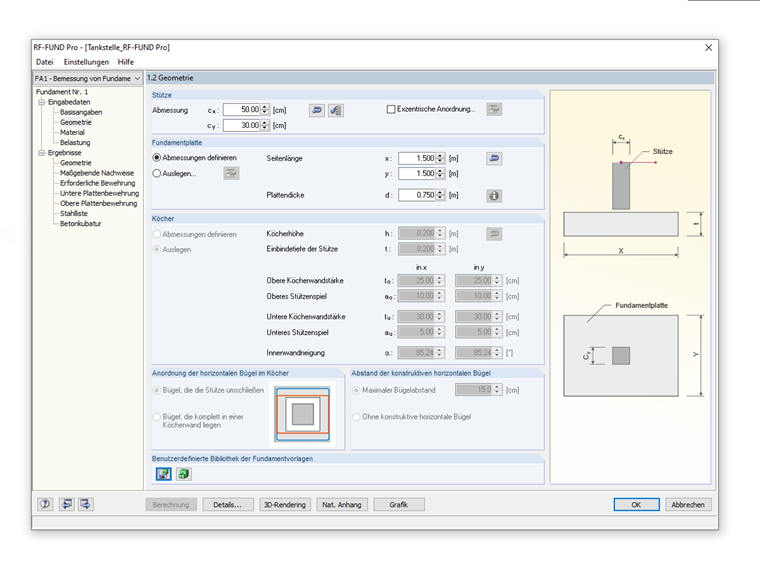Click the column pick arrow icon next to cx
The width and height of the screenshot is (760, 570).
[317, 111]
